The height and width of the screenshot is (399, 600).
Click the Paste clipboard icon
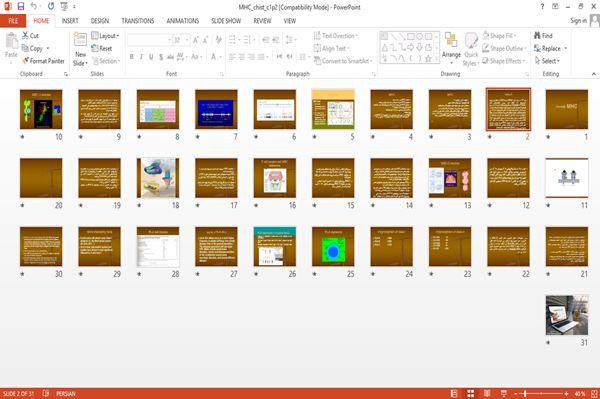(11, 41)
